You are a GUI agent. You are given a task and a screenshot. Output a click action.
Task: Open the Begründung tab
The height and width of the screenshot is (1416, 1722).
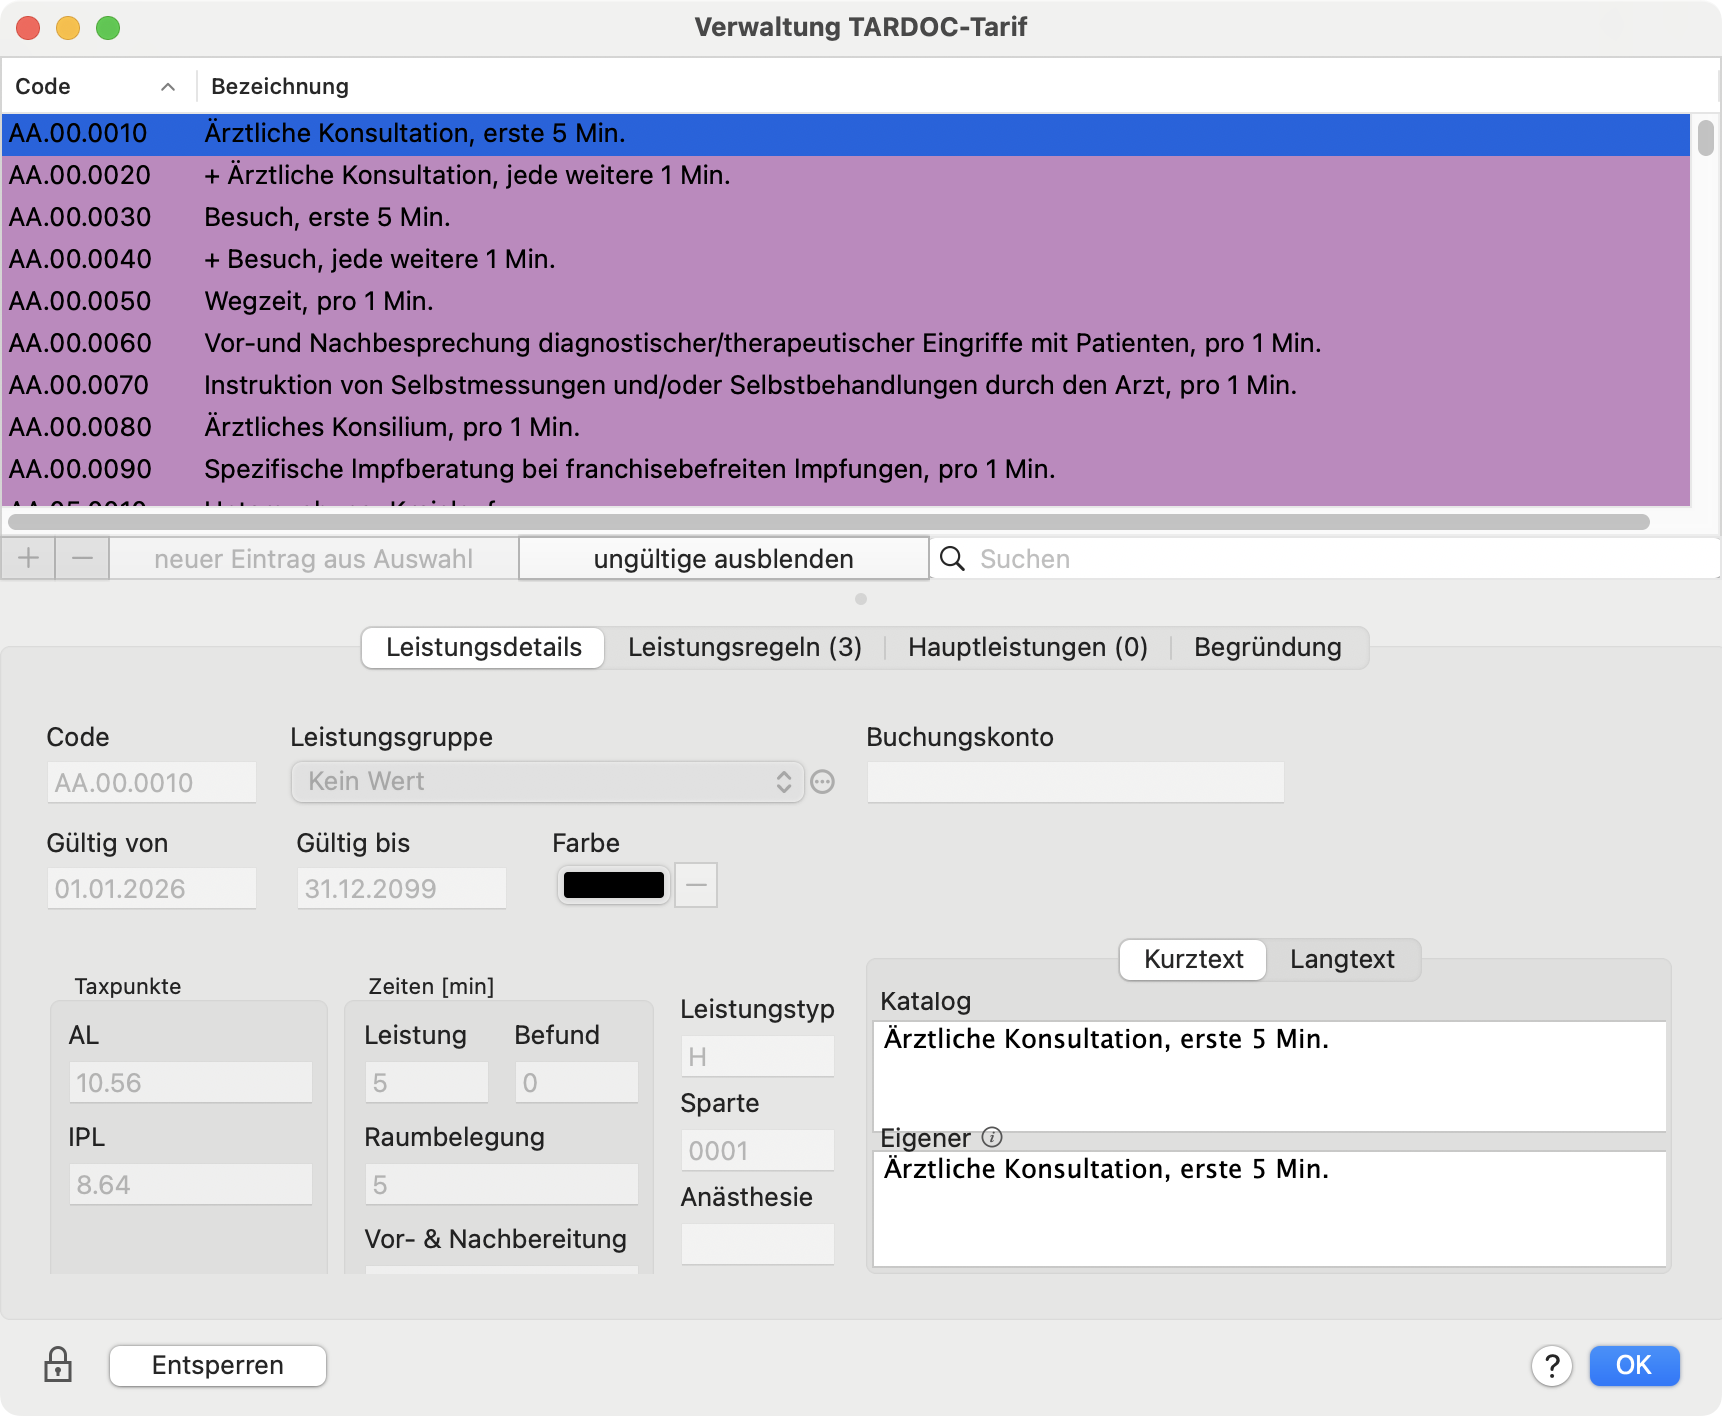coord(1267,648)
